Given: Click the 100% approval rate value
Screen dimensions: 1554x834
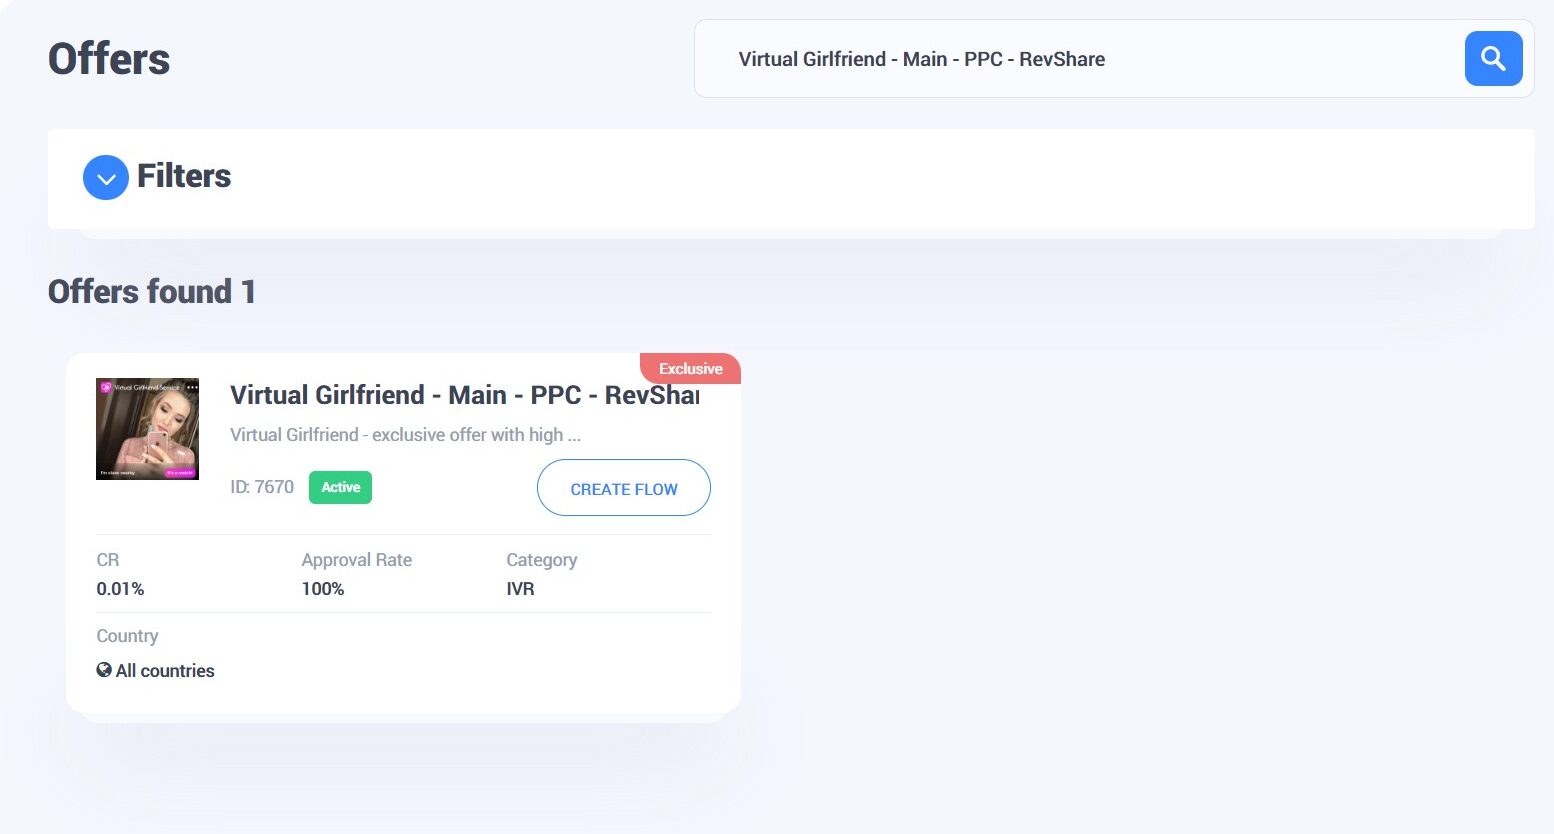Looking at the screenshot, I should click(x=323, y=589).
